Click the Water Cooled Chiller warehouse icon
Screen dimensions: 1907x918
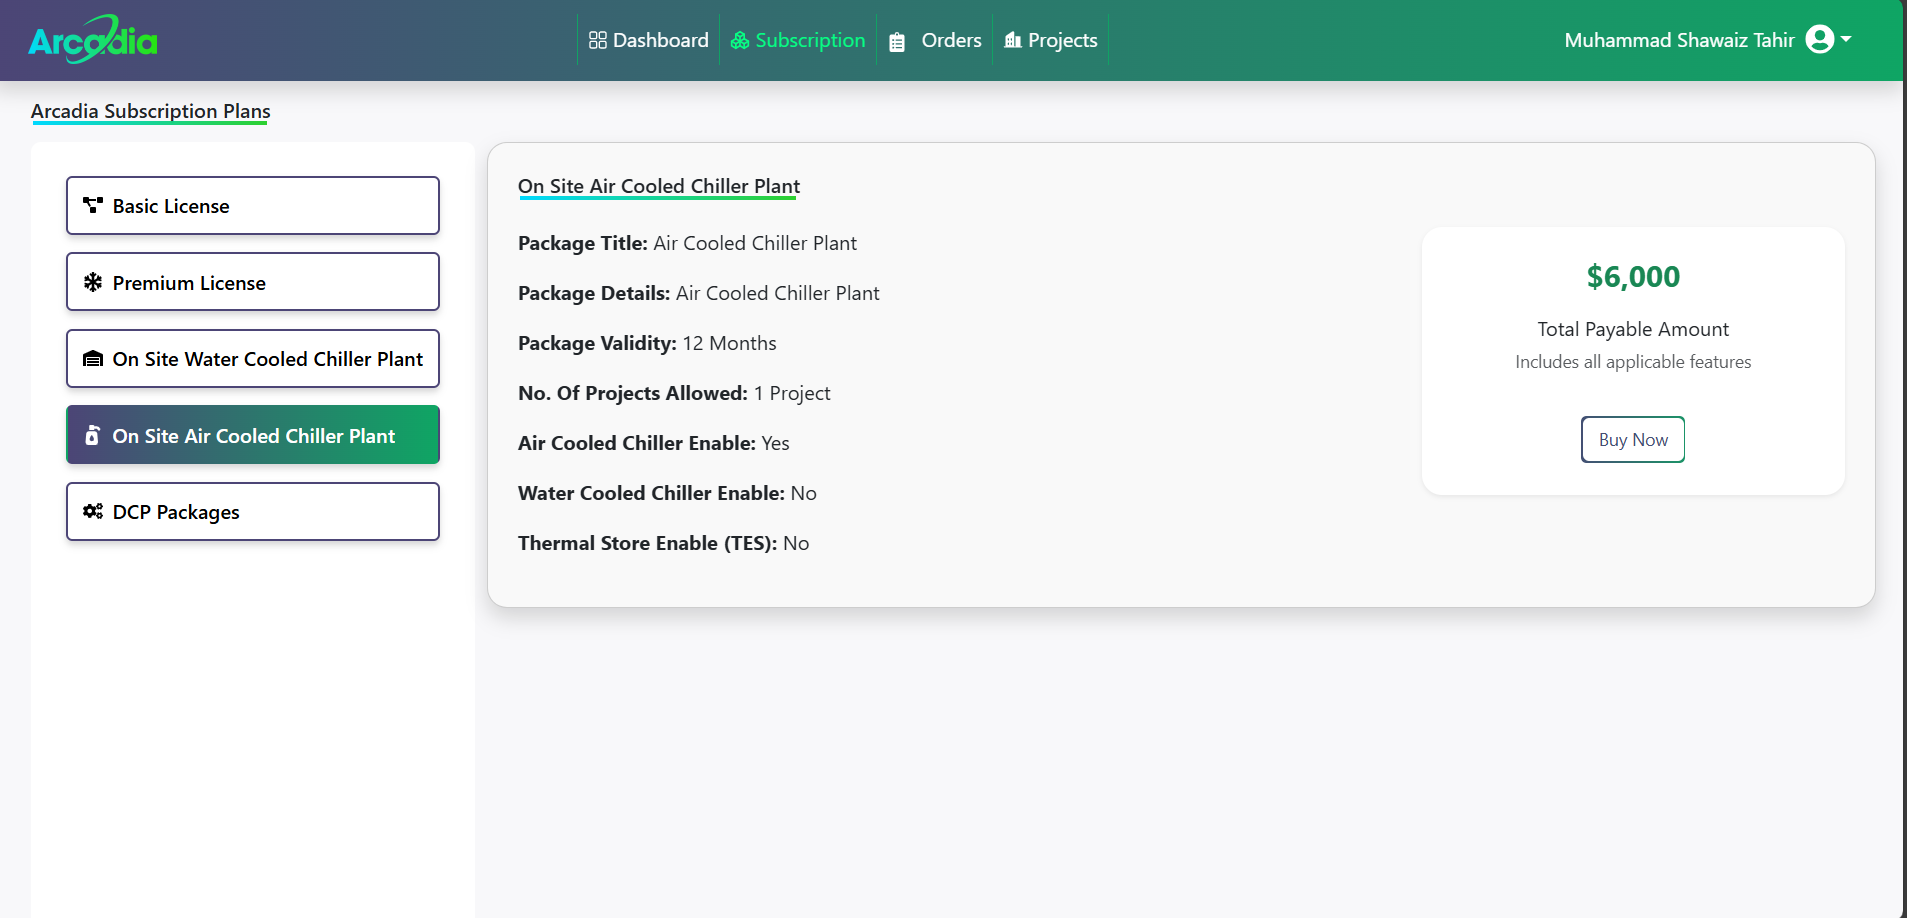[x=93, y=359]
